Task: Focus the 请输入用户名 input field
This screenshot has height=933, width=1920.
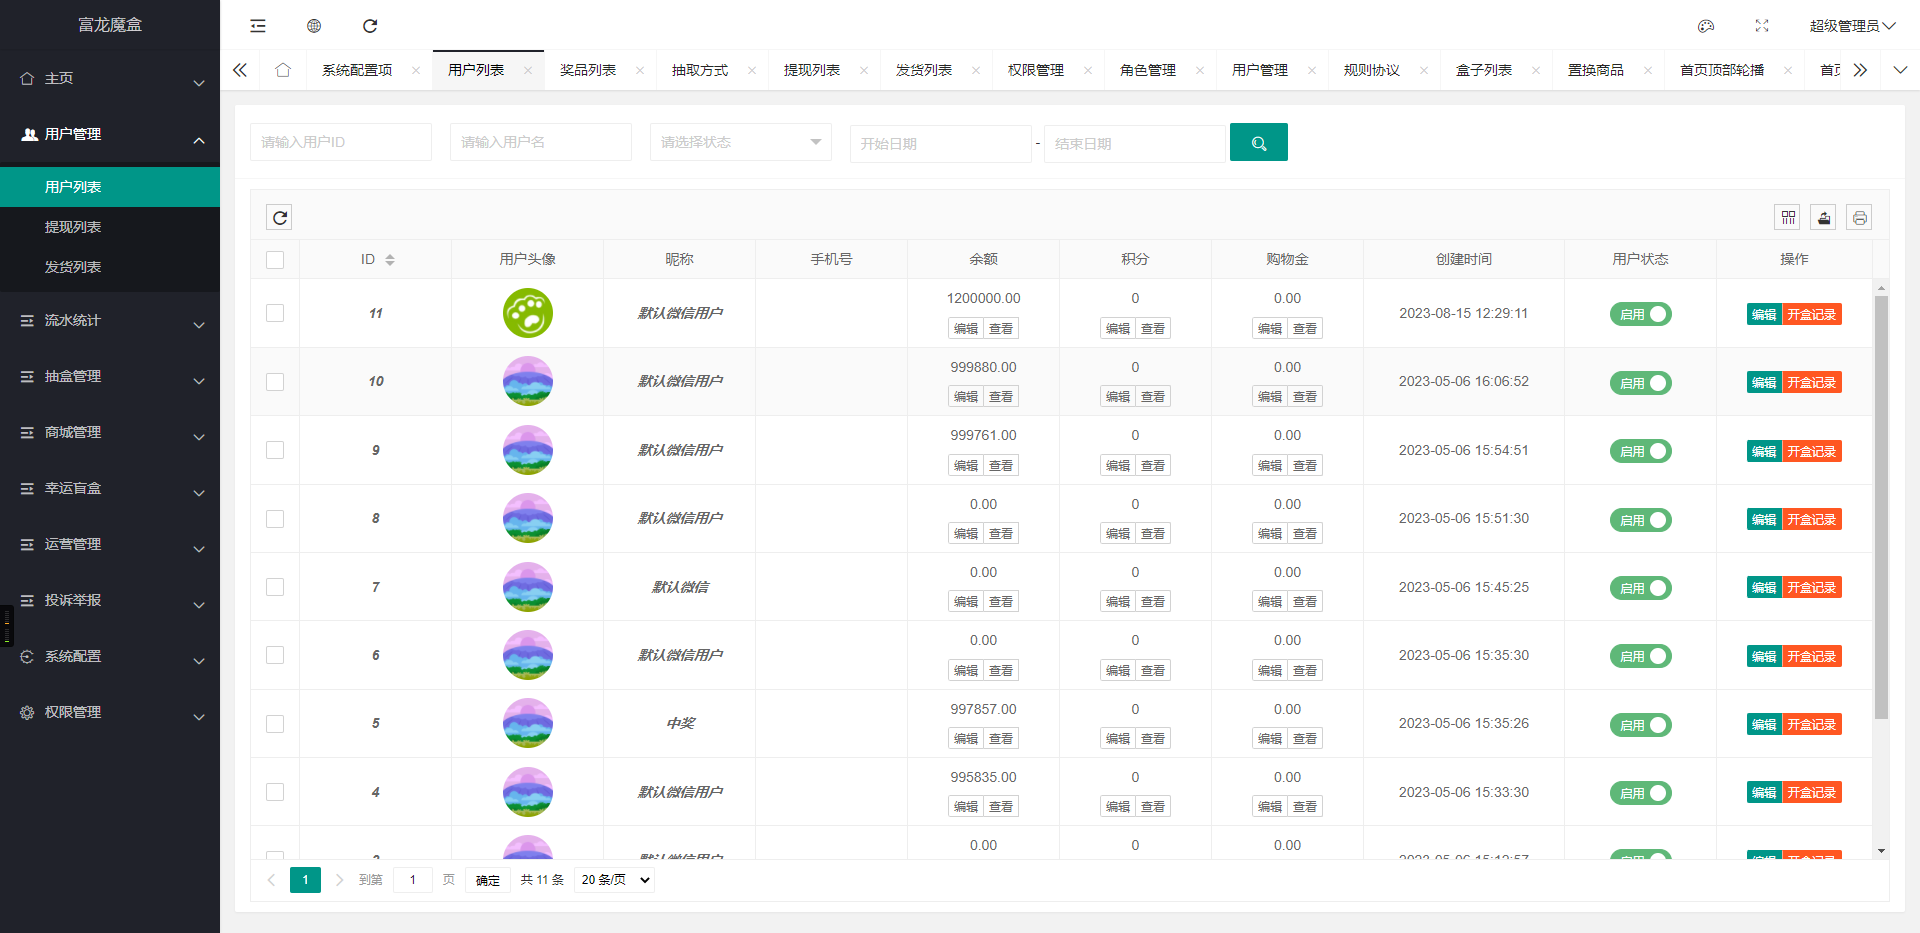Action: tap(541, 142)
